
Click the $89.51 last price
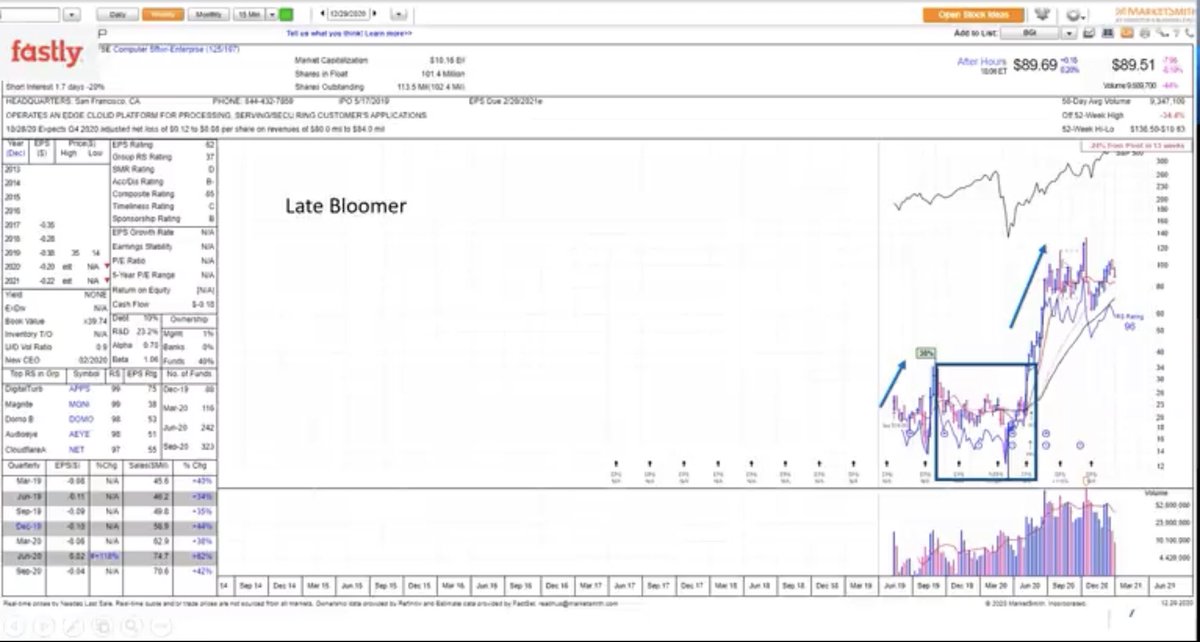pyautogui.click(x=1134, y=65)
